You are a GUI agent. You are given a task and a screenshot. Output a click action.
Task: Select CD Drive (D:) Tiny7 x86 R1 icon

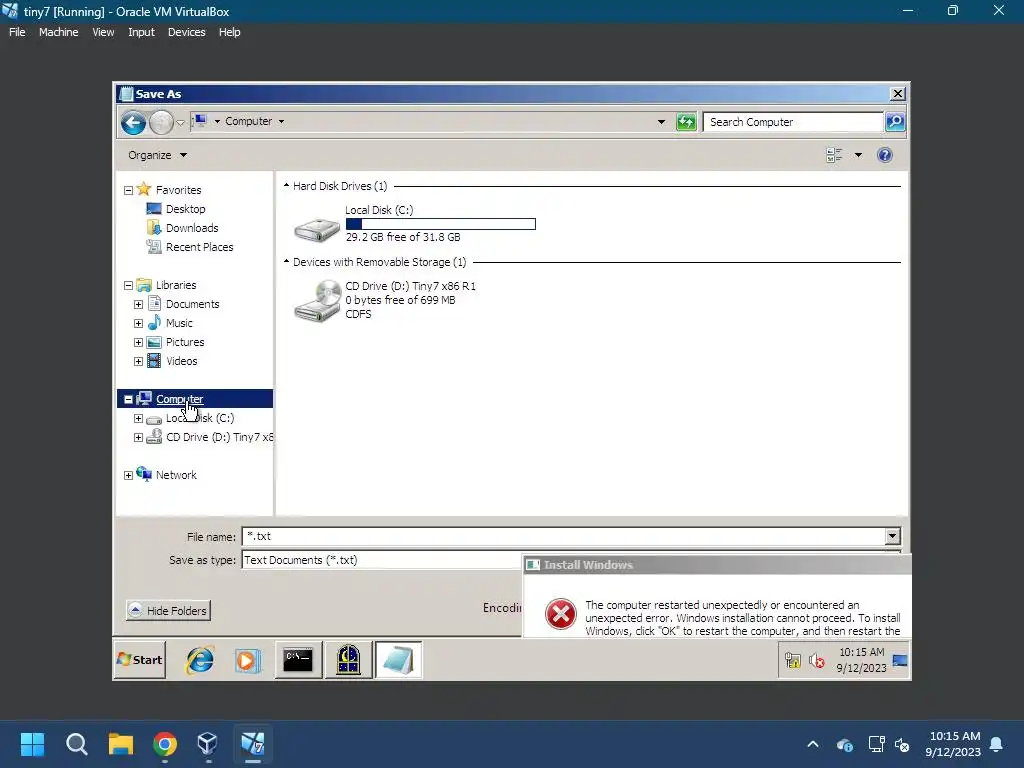click(317, 300)
